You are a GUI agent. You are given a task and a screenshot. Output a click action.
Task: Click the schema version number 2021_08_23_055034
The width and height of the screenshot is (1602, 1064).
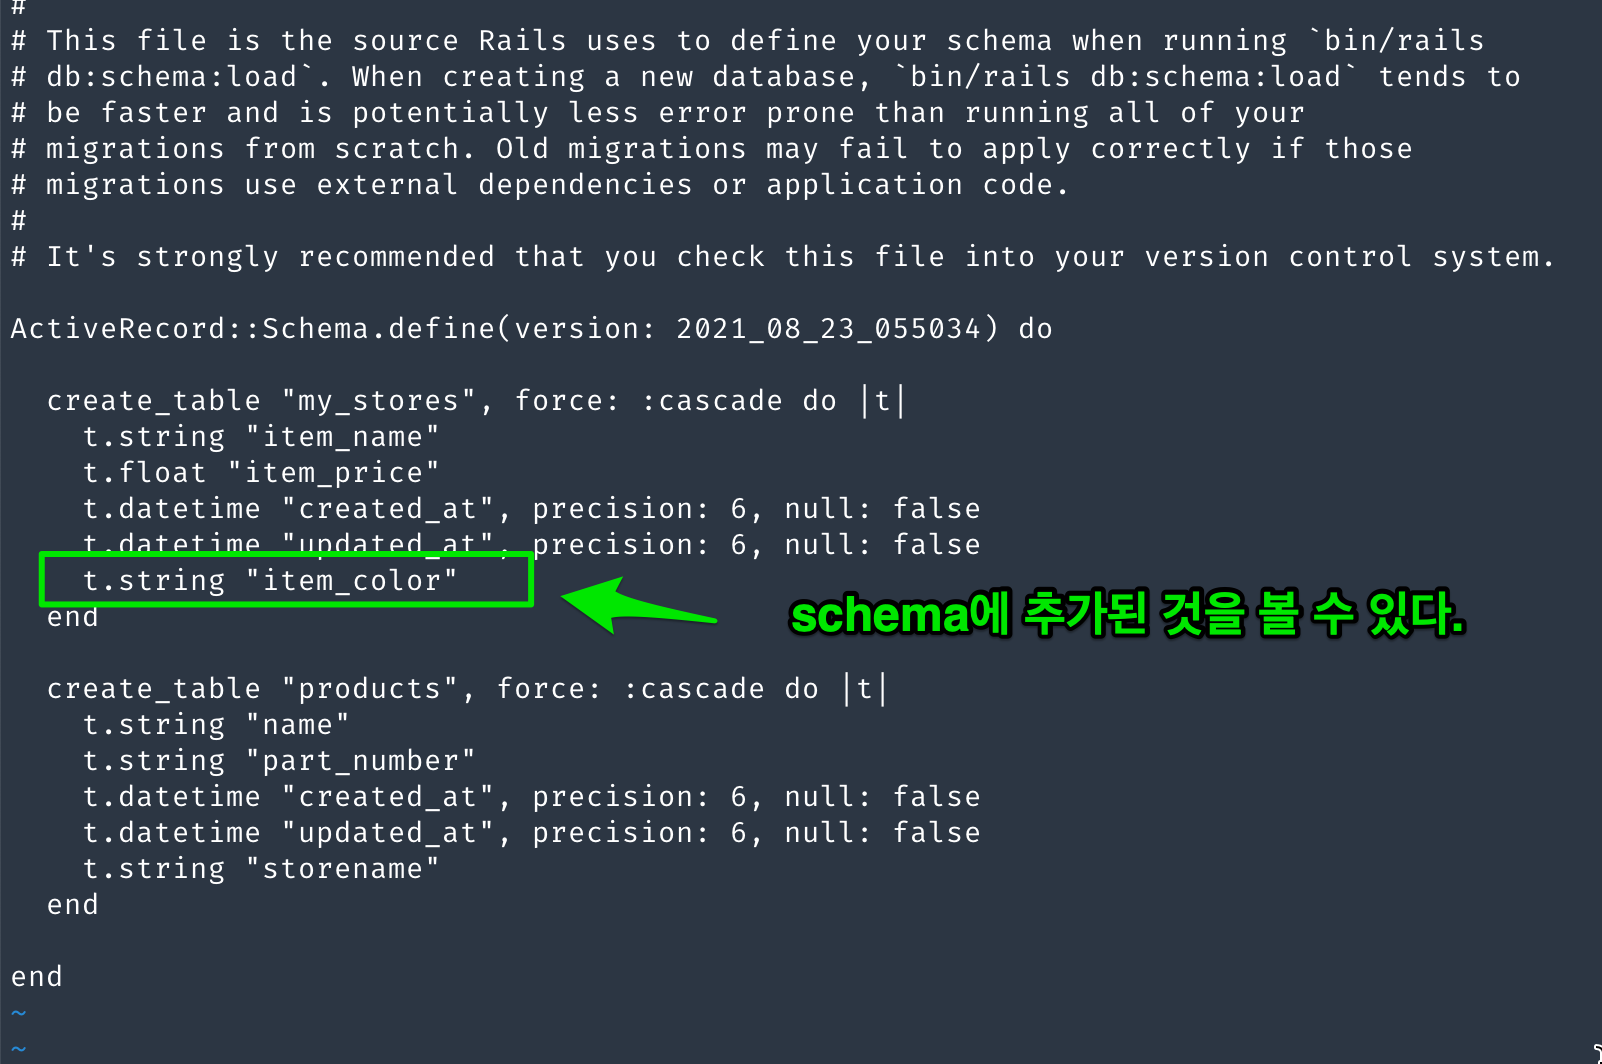[828, 329]
